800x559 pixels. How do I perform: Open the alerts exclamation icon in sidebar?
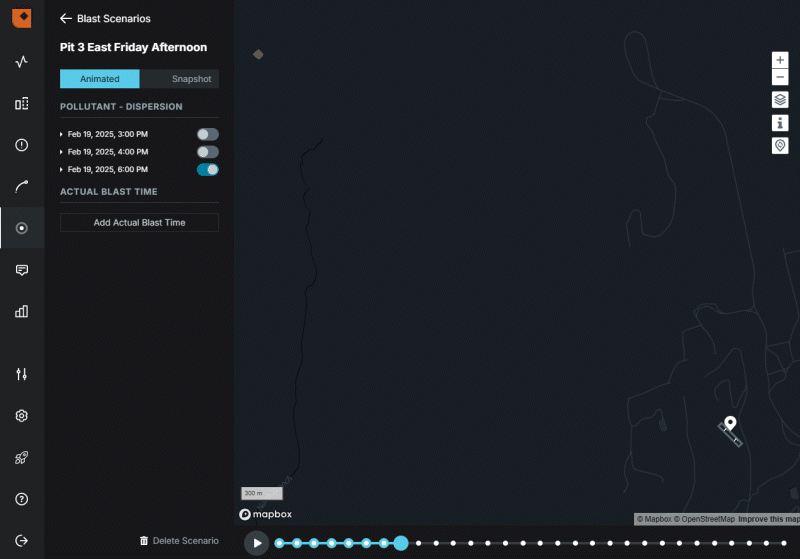[21, 145]
